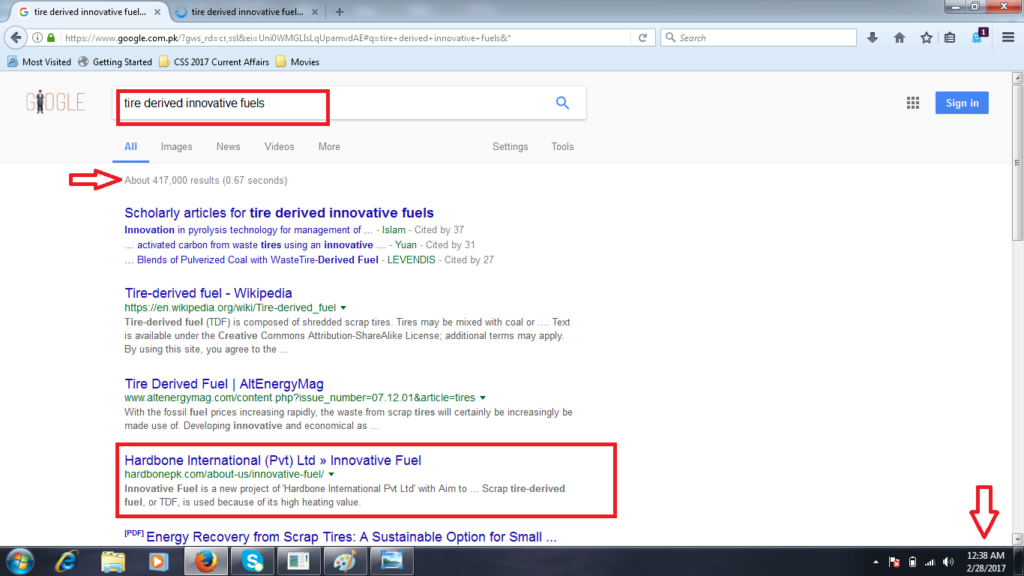This screenshot has width=1024, height=576.
Task: Switch to Images results tab
Action: pos(176,146)
